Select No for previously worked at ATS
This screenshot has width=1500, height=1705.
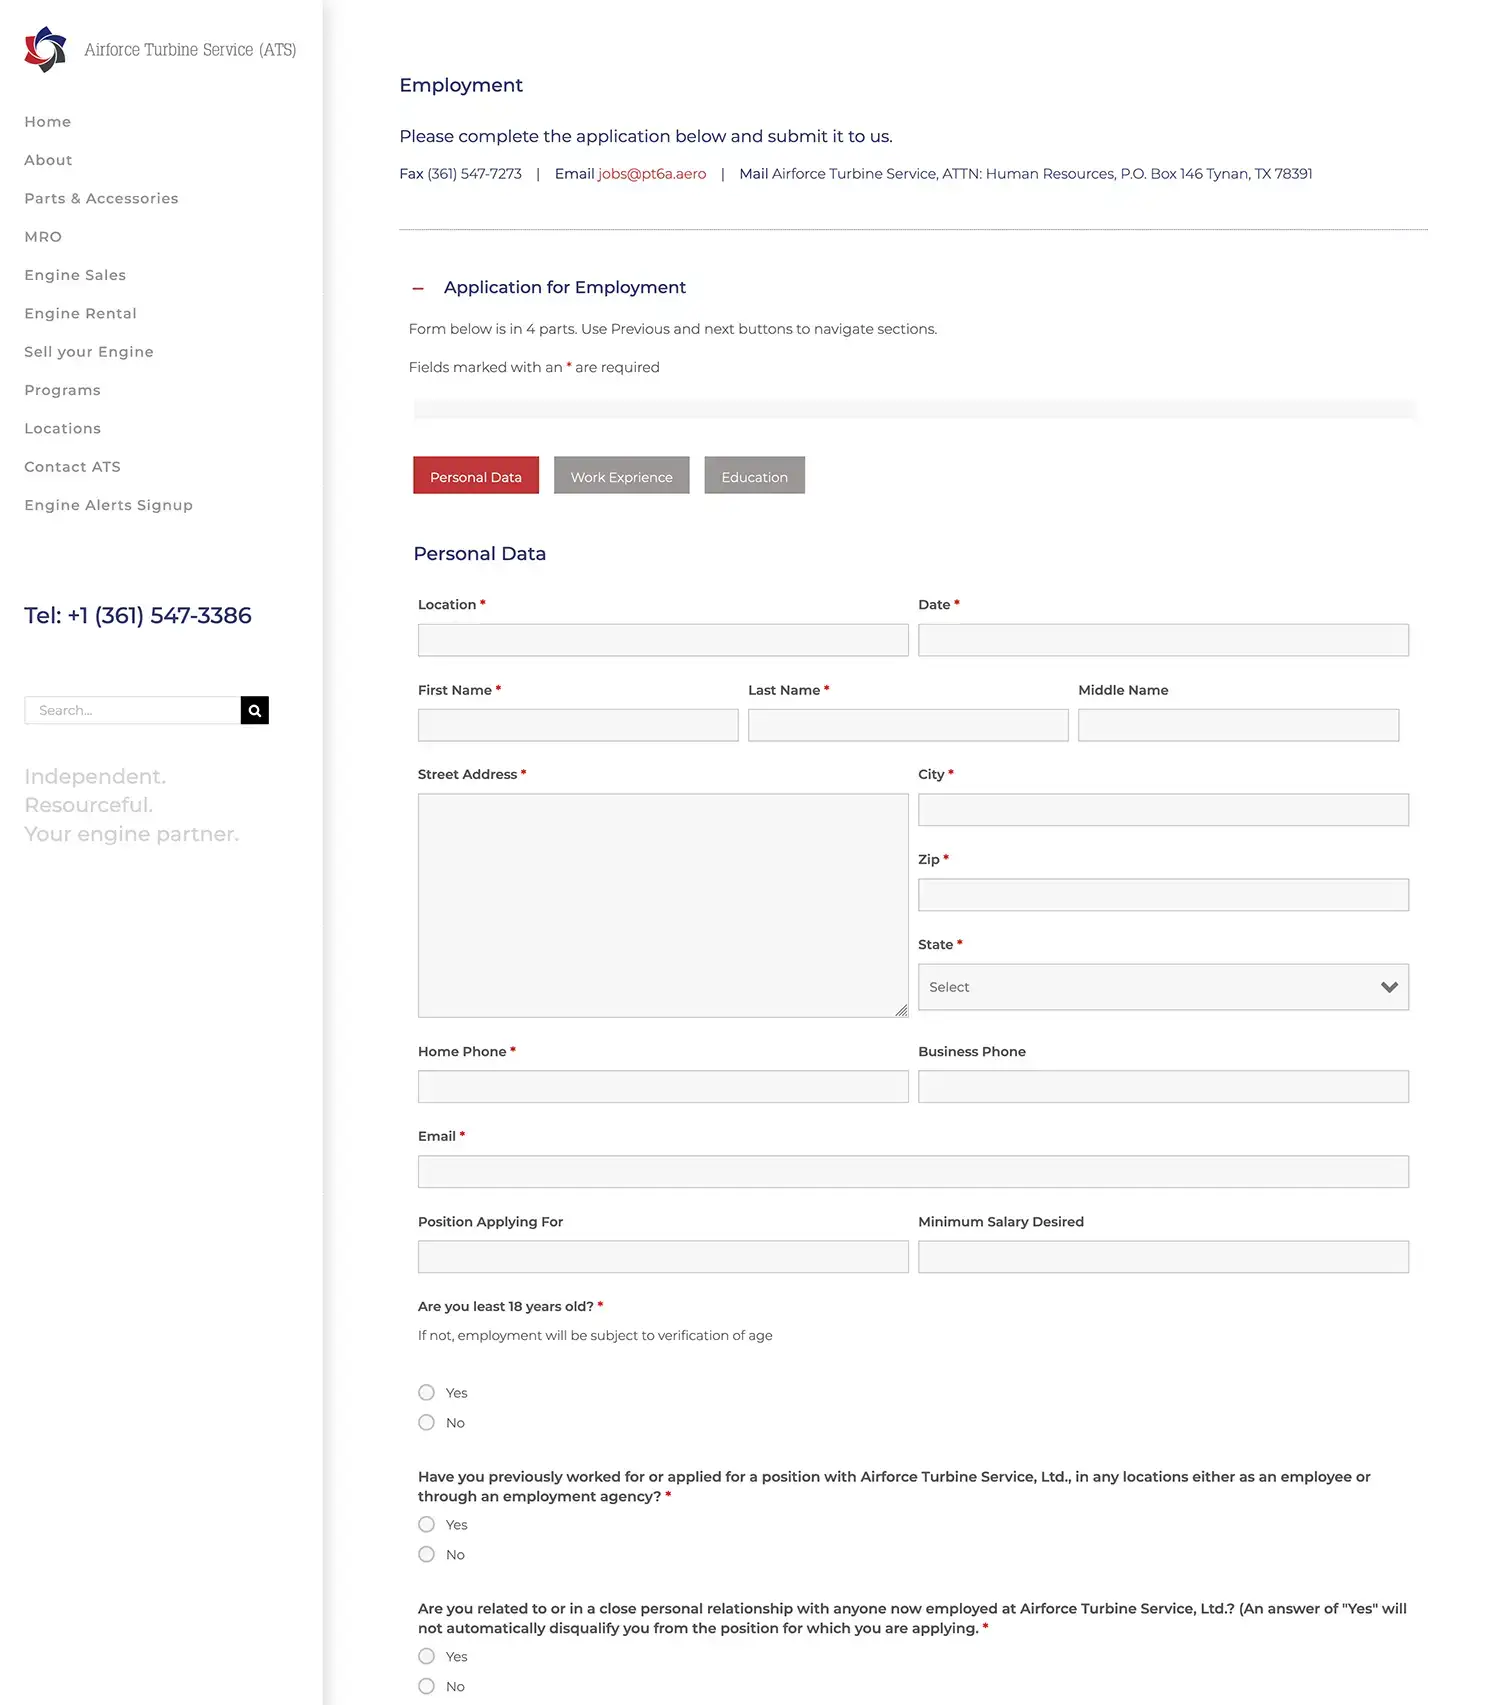point(427,1554)
